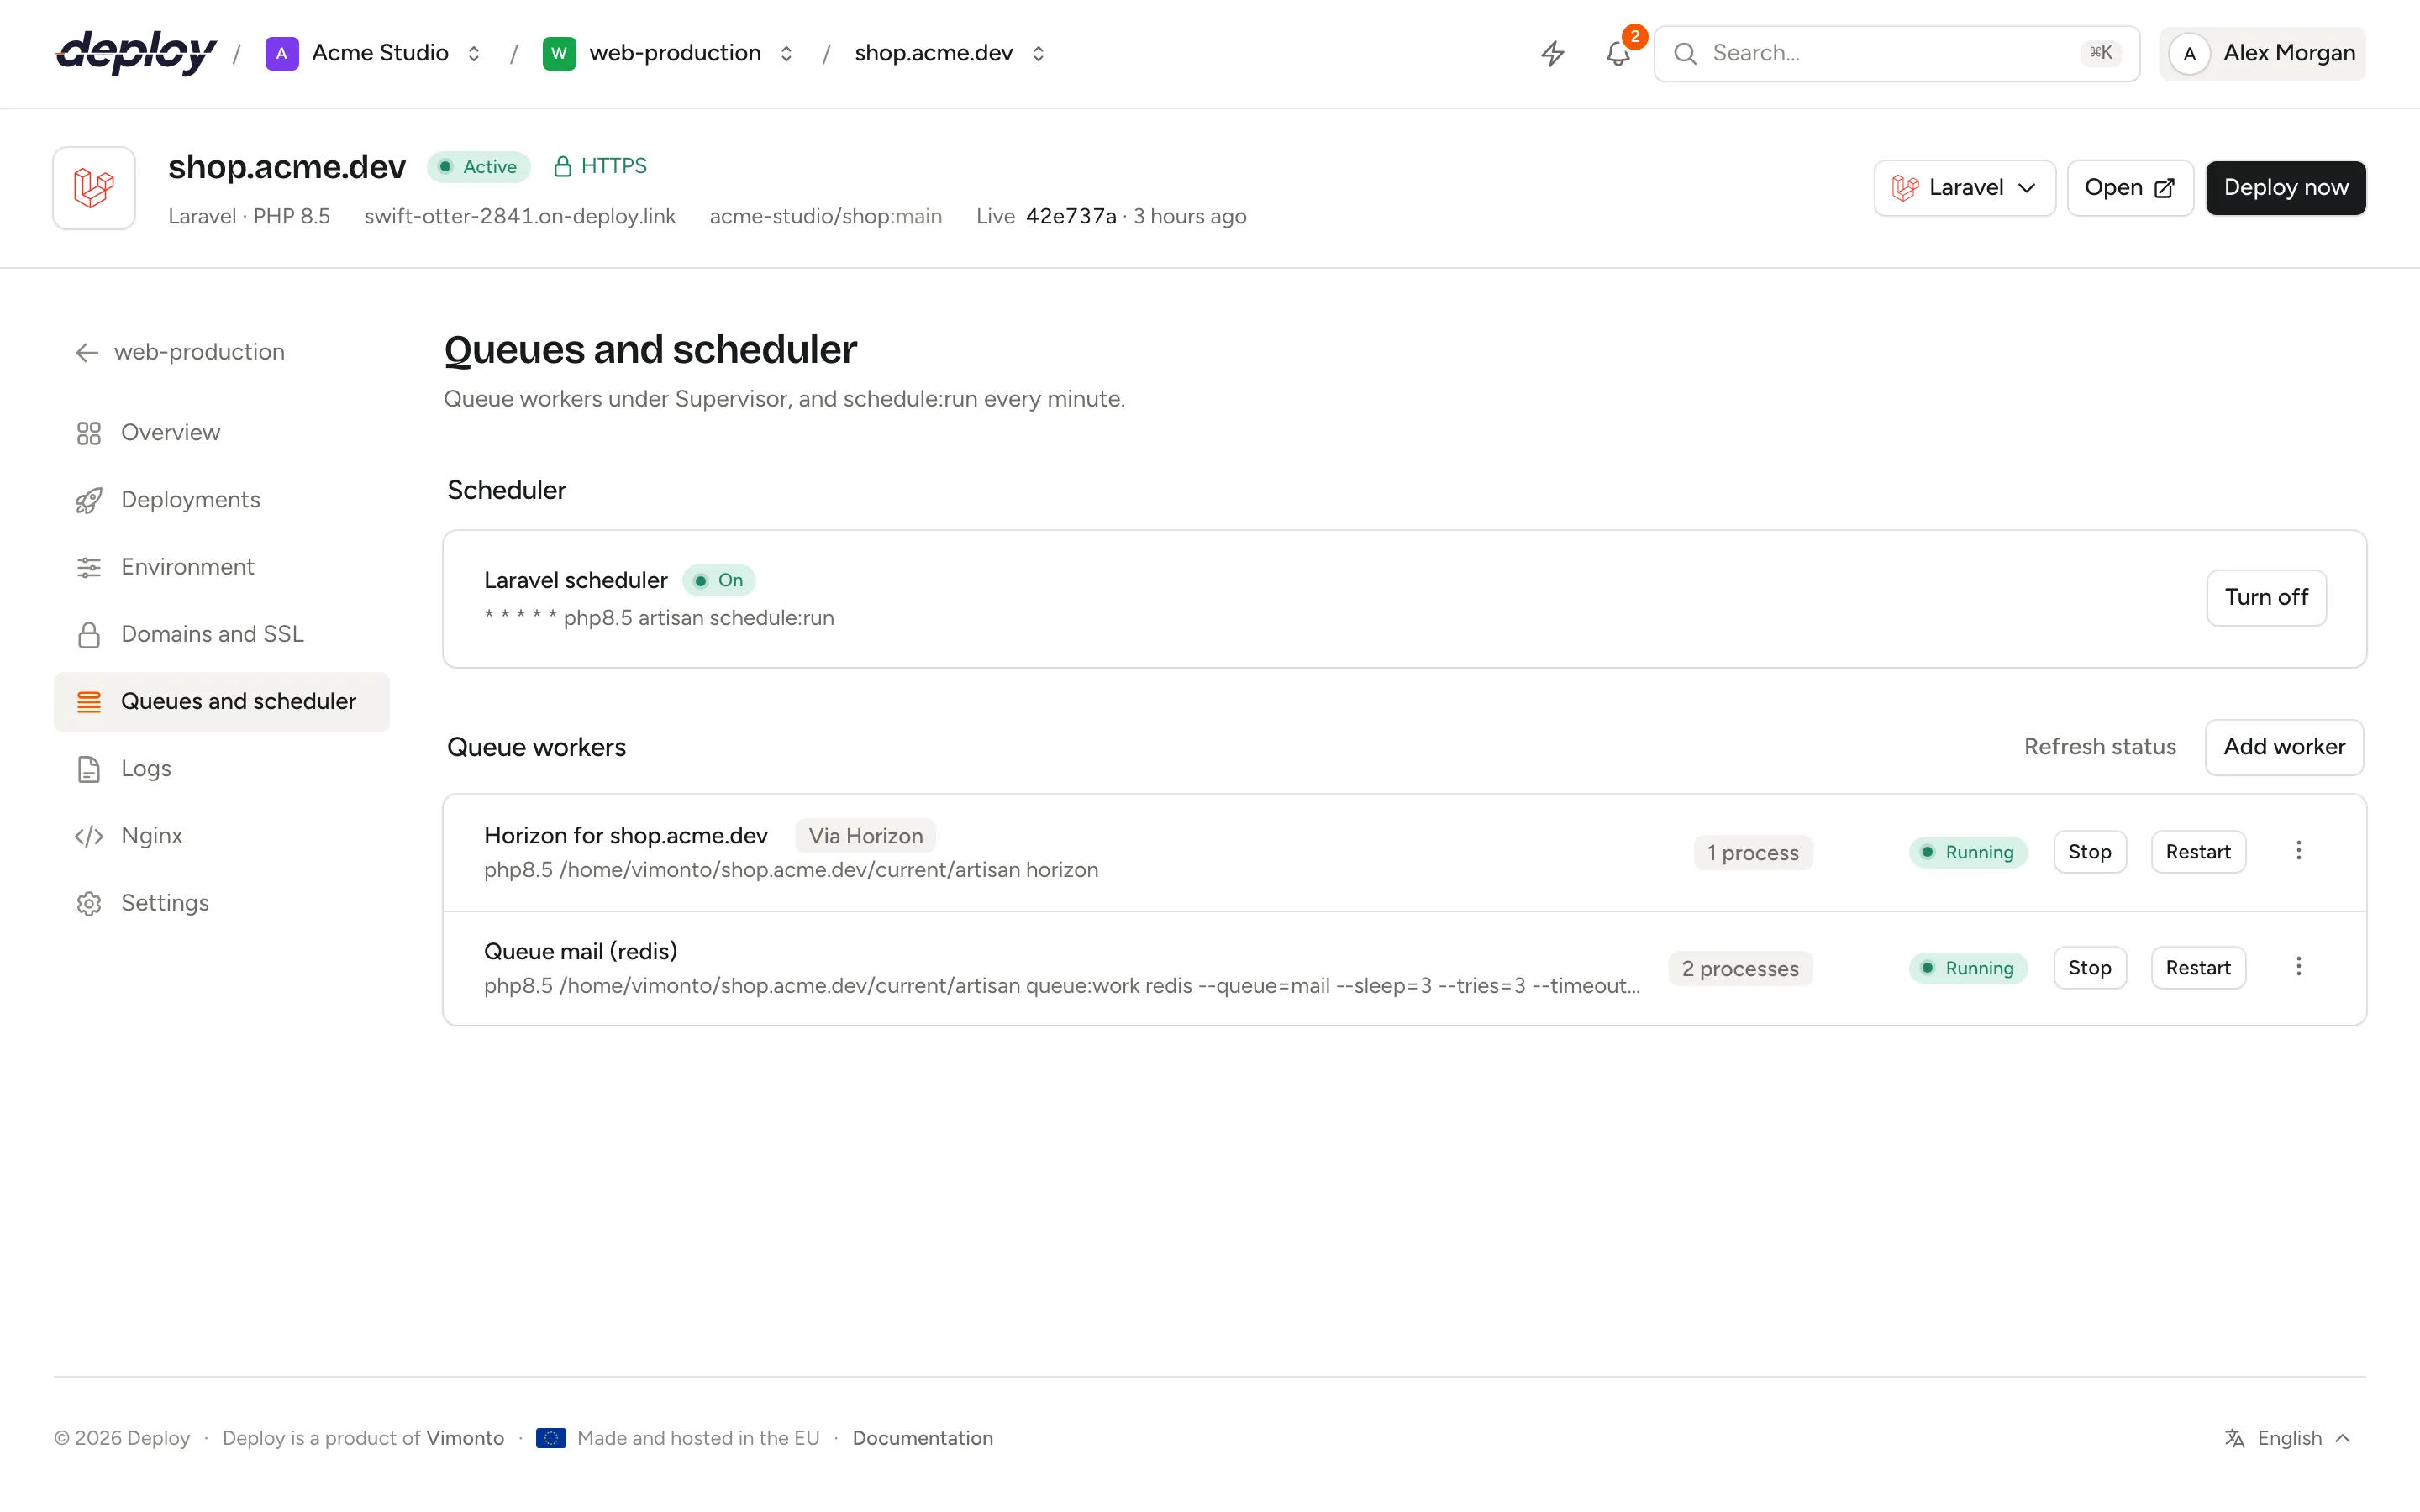Open the Nginx sidebar item
Screen dimensions: 2420x1512
221,836
